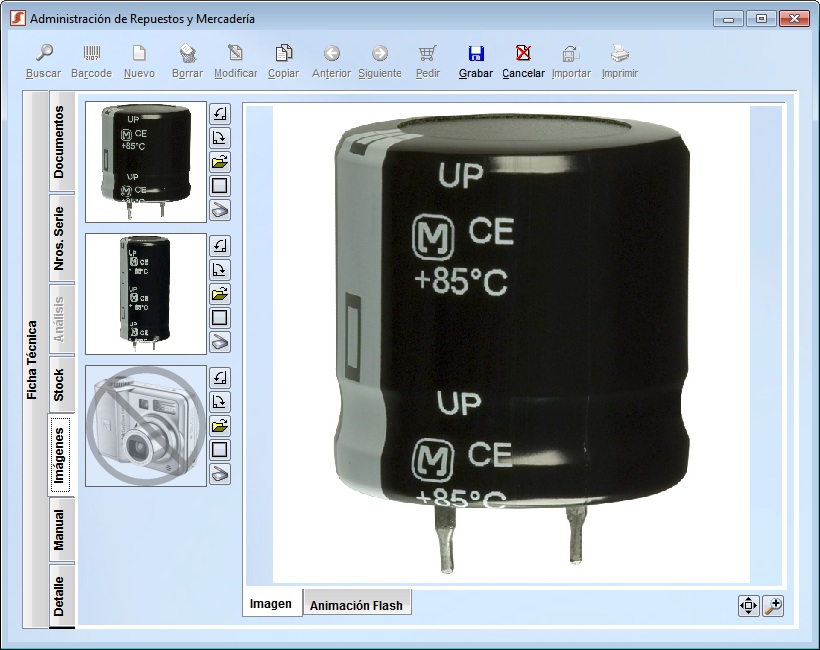
Task: Click the fit-image pan arrows icon
Action: (x=748, y=605)
